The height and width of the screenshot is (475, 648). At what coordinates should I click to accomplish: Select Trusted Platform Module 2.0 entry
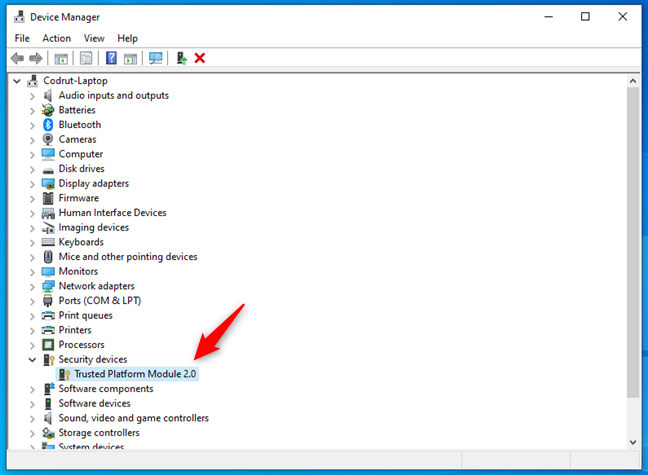click(135, 374)
